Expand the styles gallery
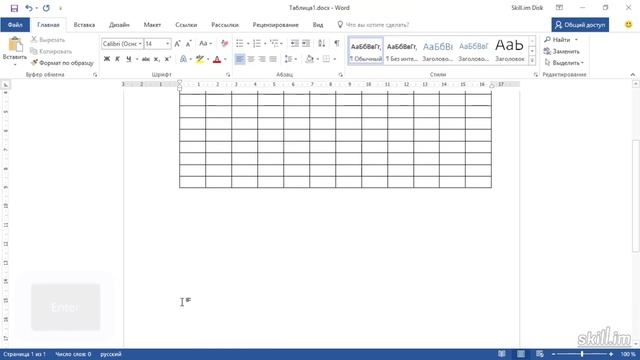The image size is (640, 360). pos(532,60)
